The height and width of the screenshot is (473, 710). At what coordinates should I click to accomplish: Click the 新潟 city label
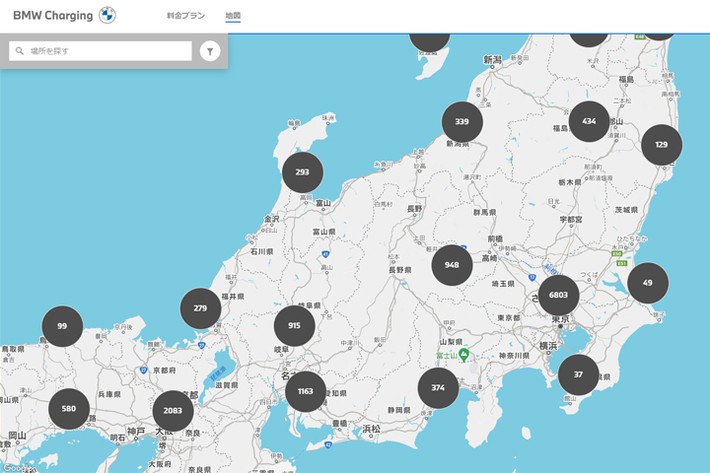click(x=492, y=59)
